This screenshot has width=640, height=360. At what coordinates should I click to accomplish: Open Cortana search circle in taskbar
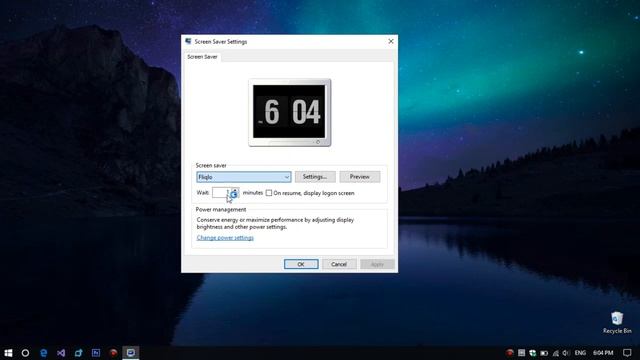click(25, 353)
